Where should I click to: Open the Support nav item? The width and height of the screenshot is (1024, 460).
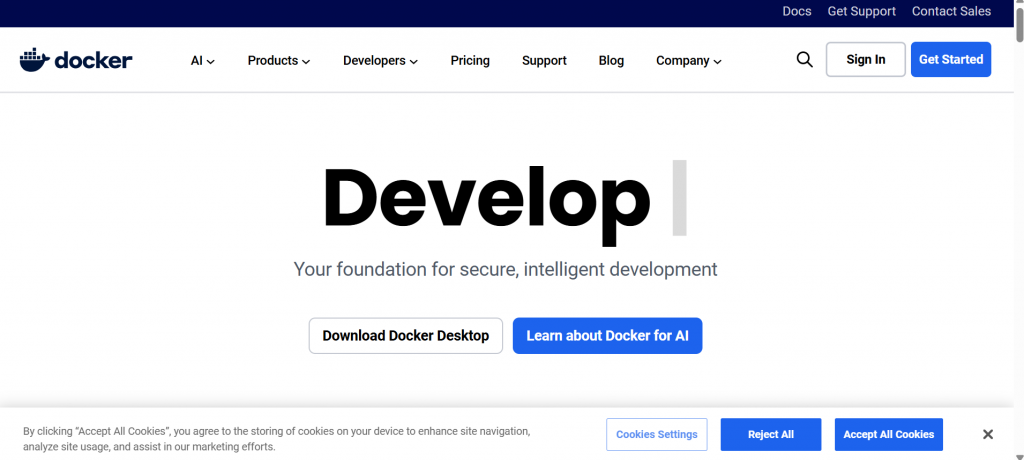(x=544, y=61)
